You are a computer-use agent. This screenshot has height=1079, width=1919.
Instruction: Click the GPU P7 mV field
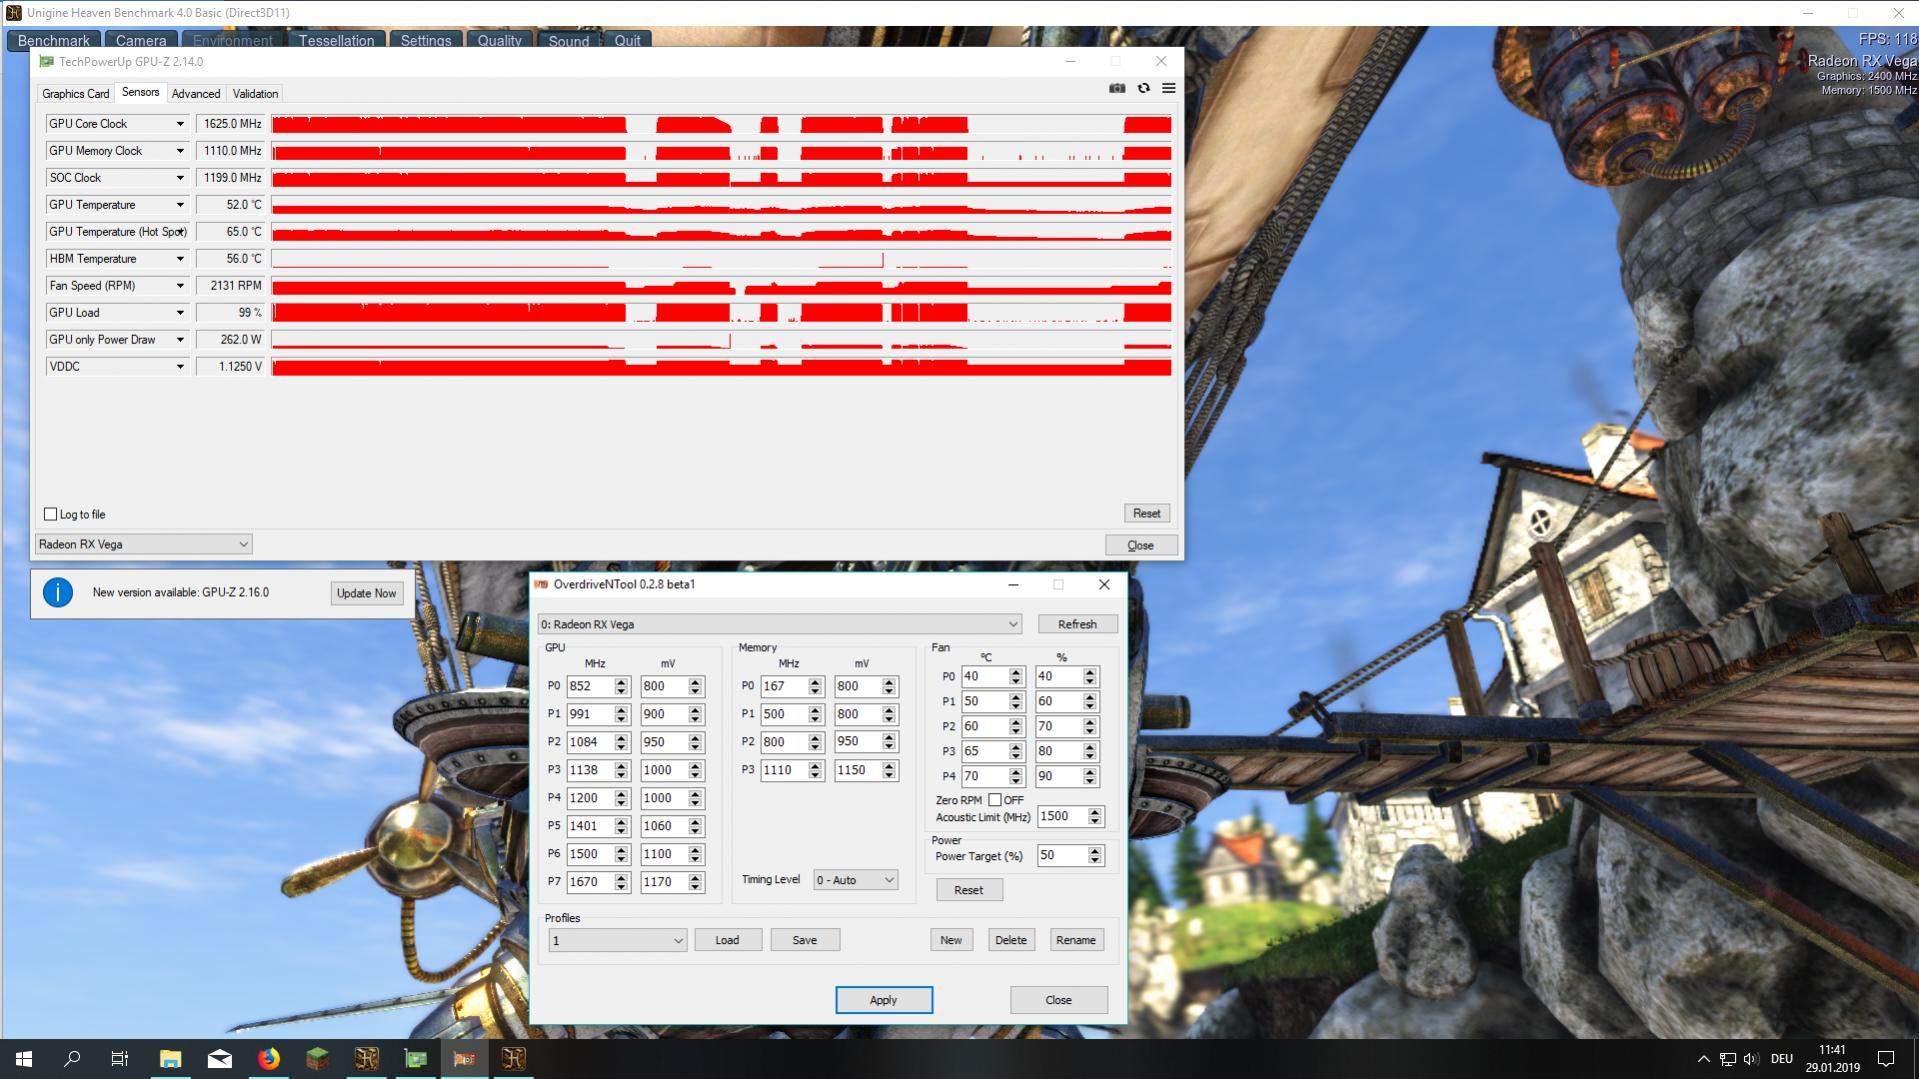pyautogui.click(x=664, y=882)
